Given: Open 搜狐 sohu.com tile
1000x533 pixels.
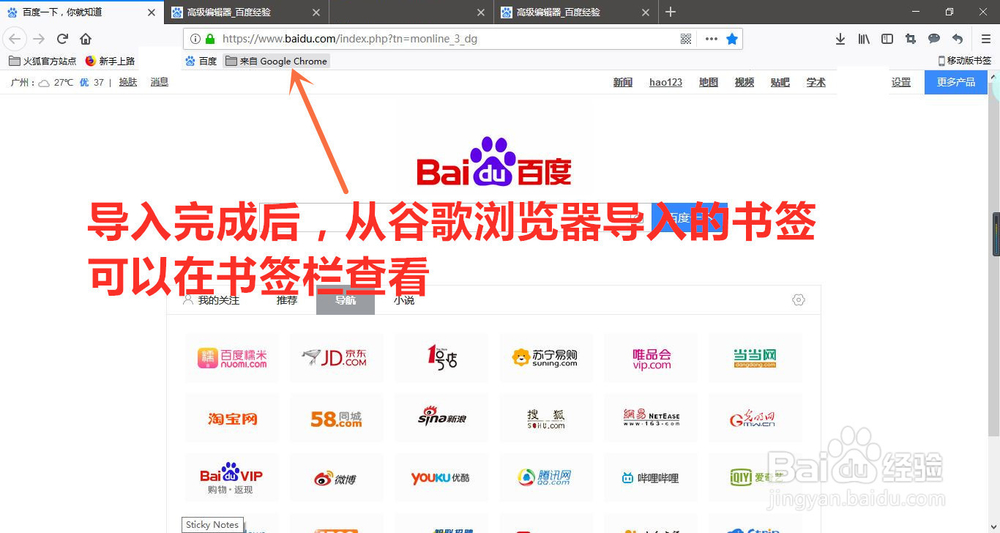Looking at the screenshot, I should point(546,418).
